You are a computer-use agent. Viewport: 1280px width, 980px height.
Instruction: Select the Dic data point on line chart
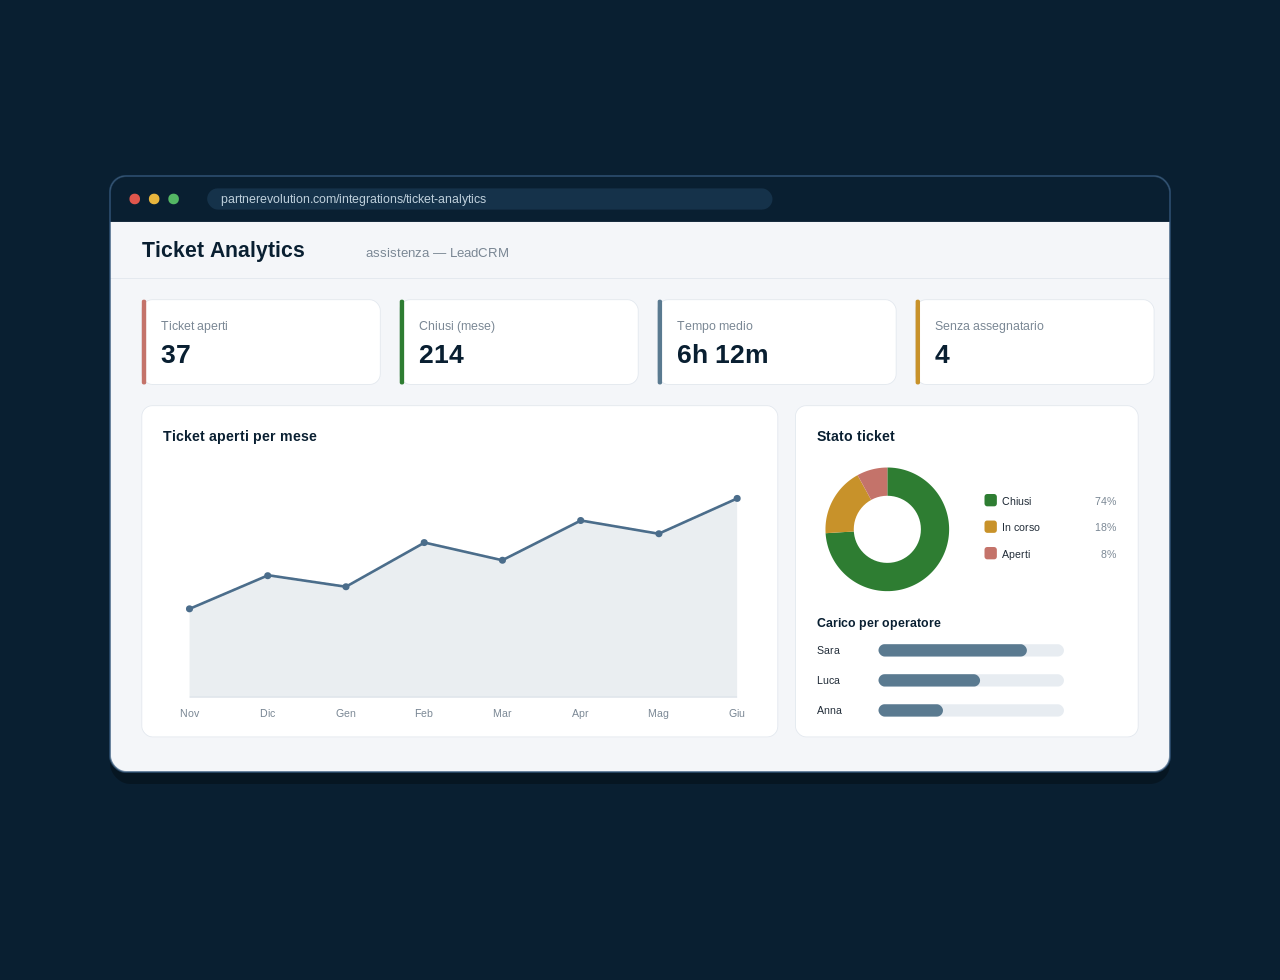coord(268,576)
